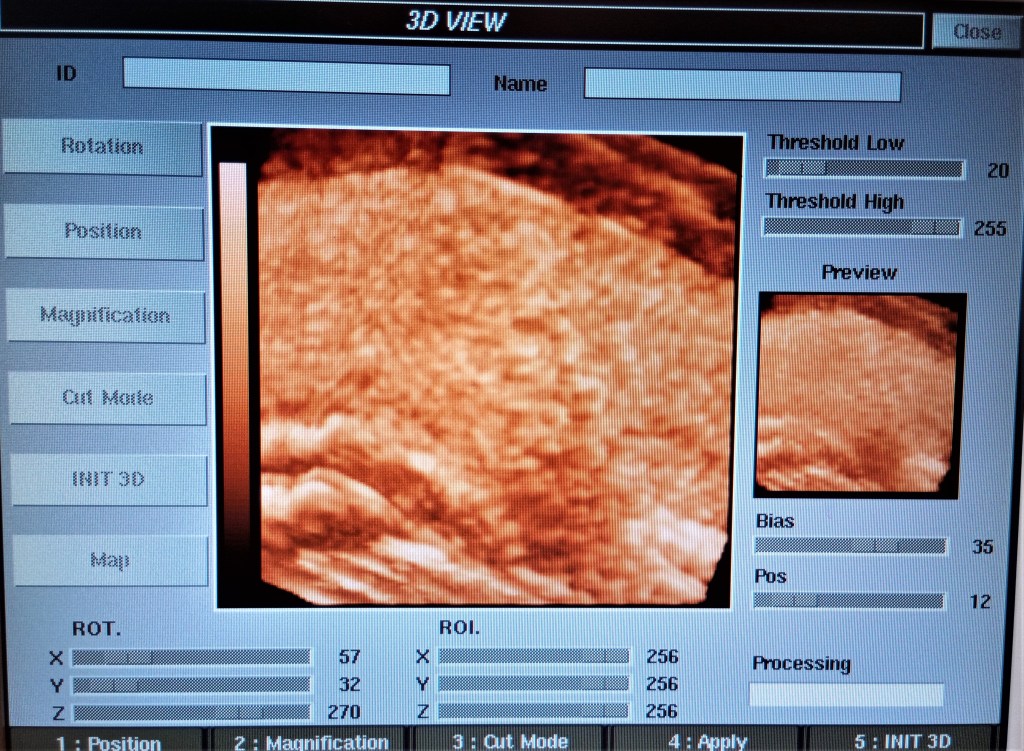Click the Threshold High slider

pos(862,227)
